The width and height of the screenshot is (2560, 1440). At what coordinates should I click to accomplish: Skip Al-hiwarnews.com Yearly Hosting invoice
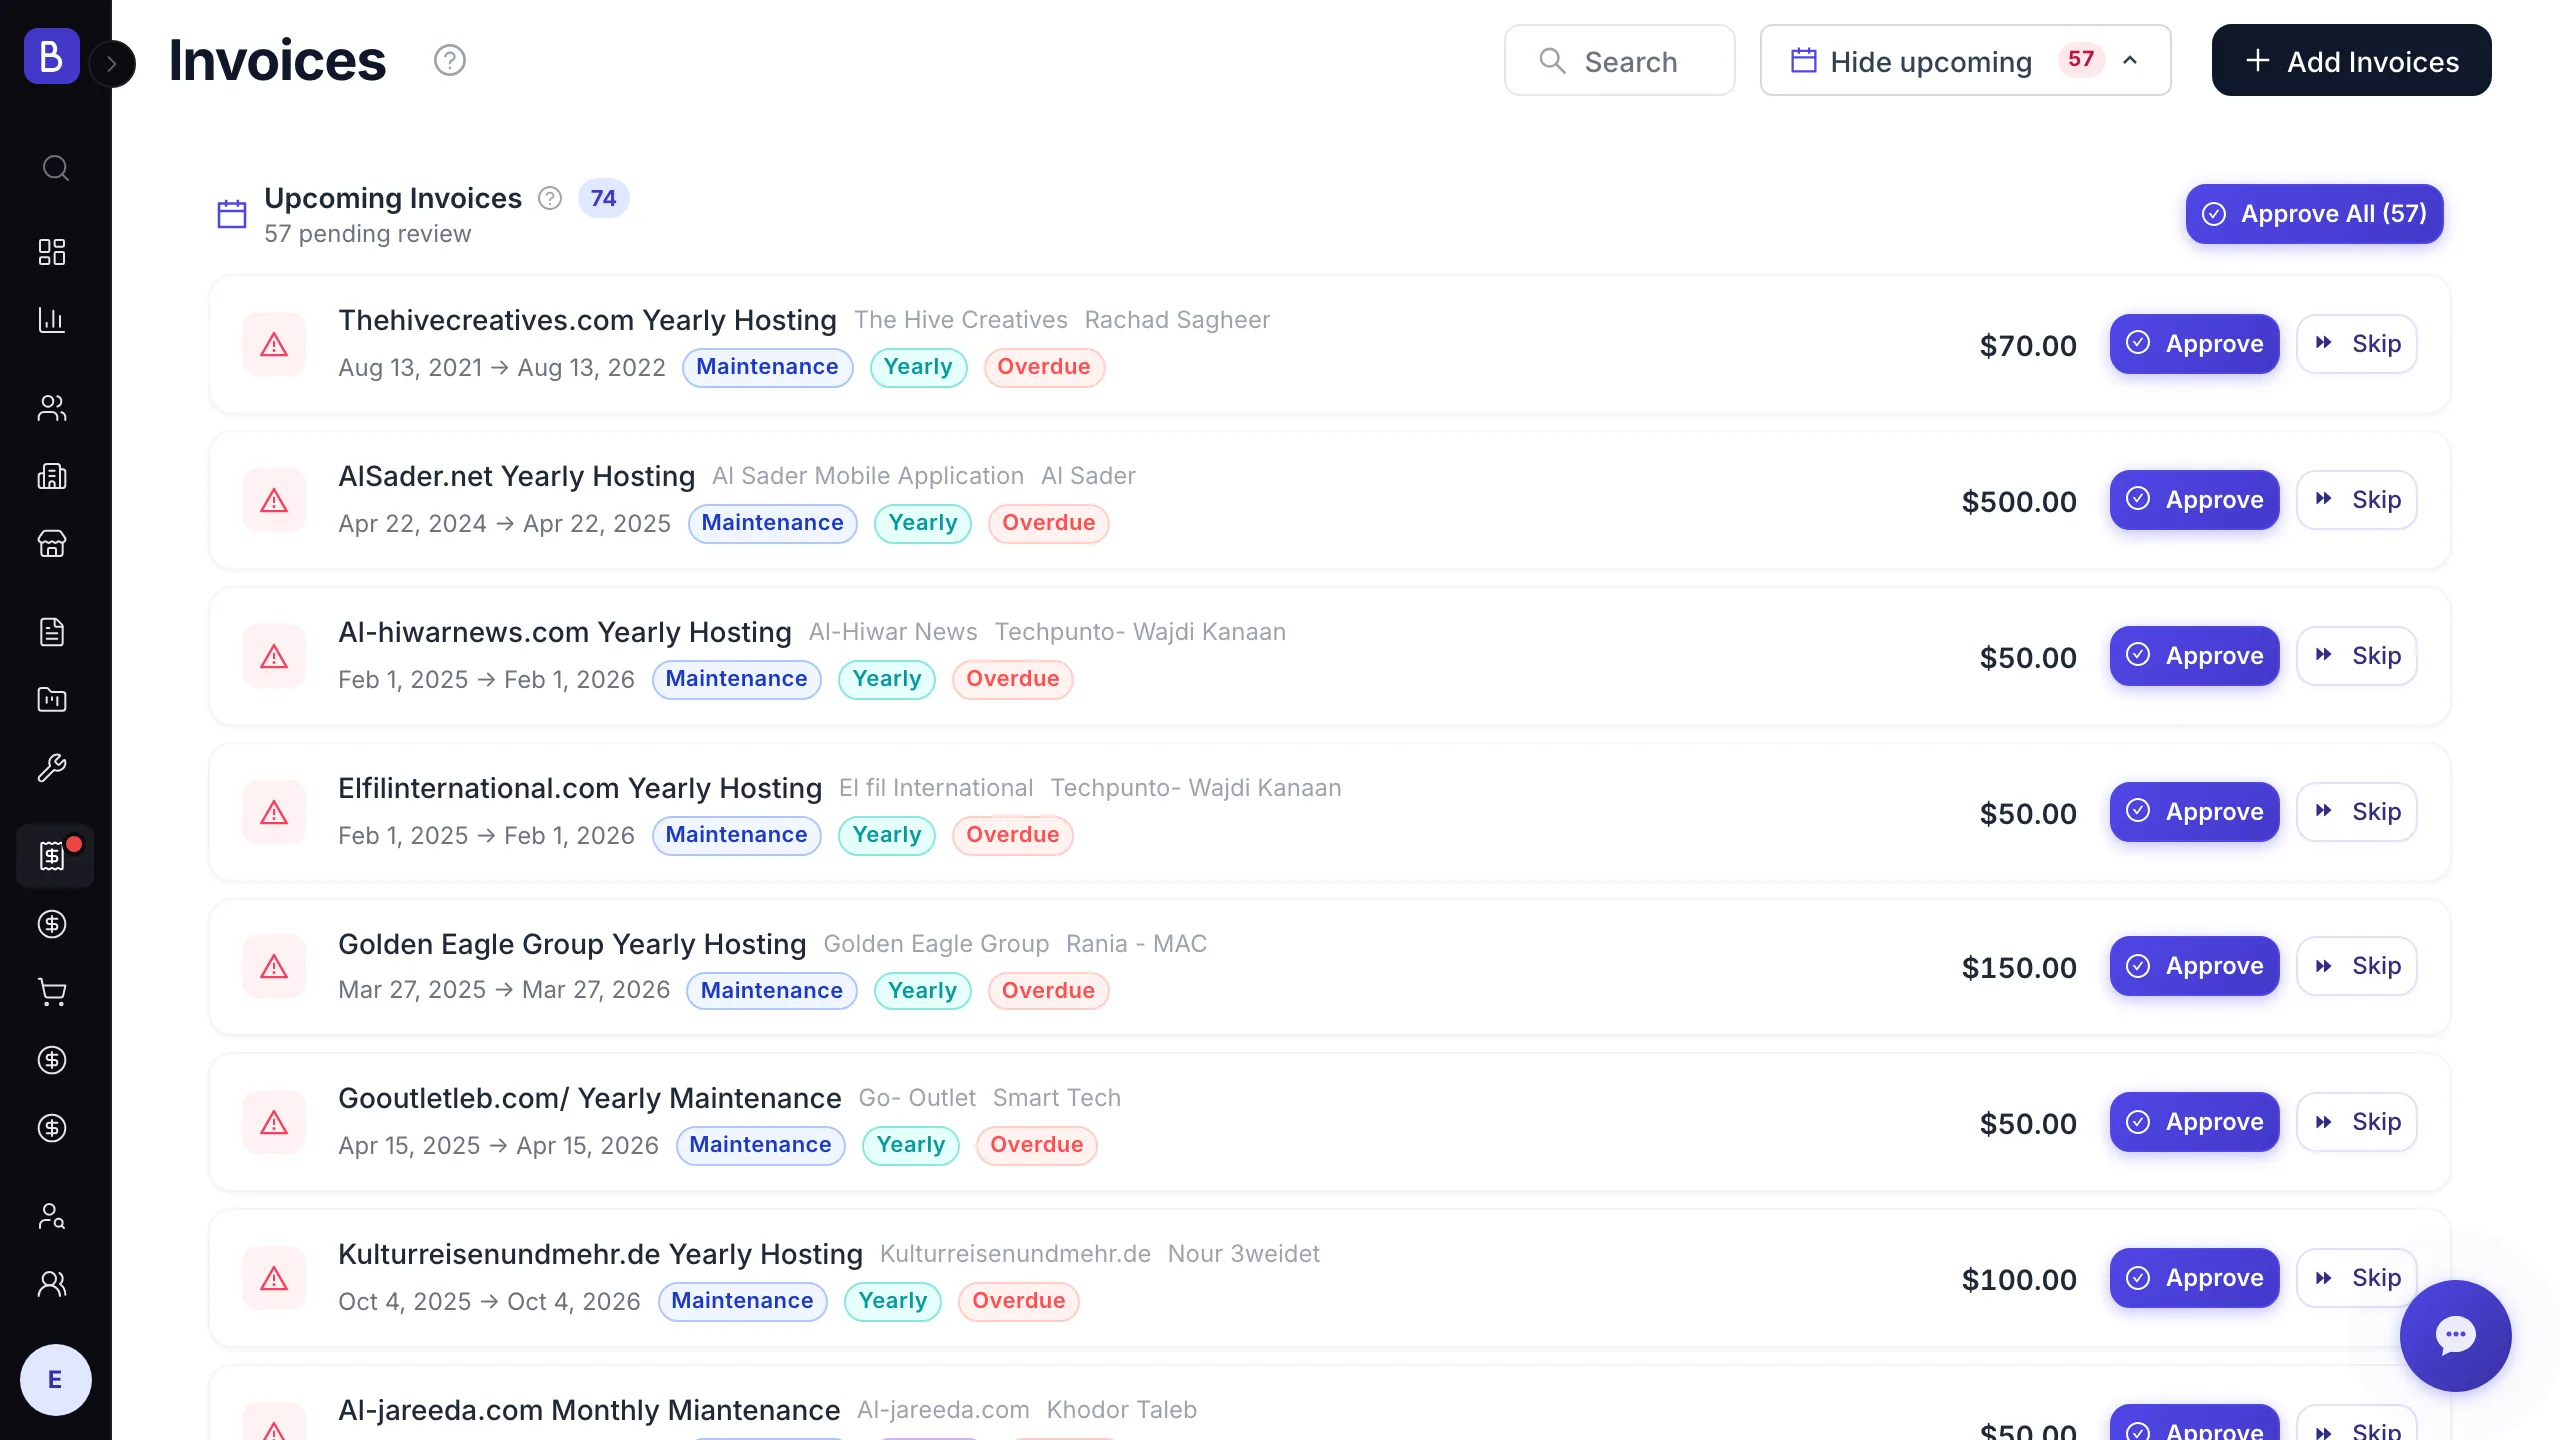pyautogui.click(x=2356, y=656)
